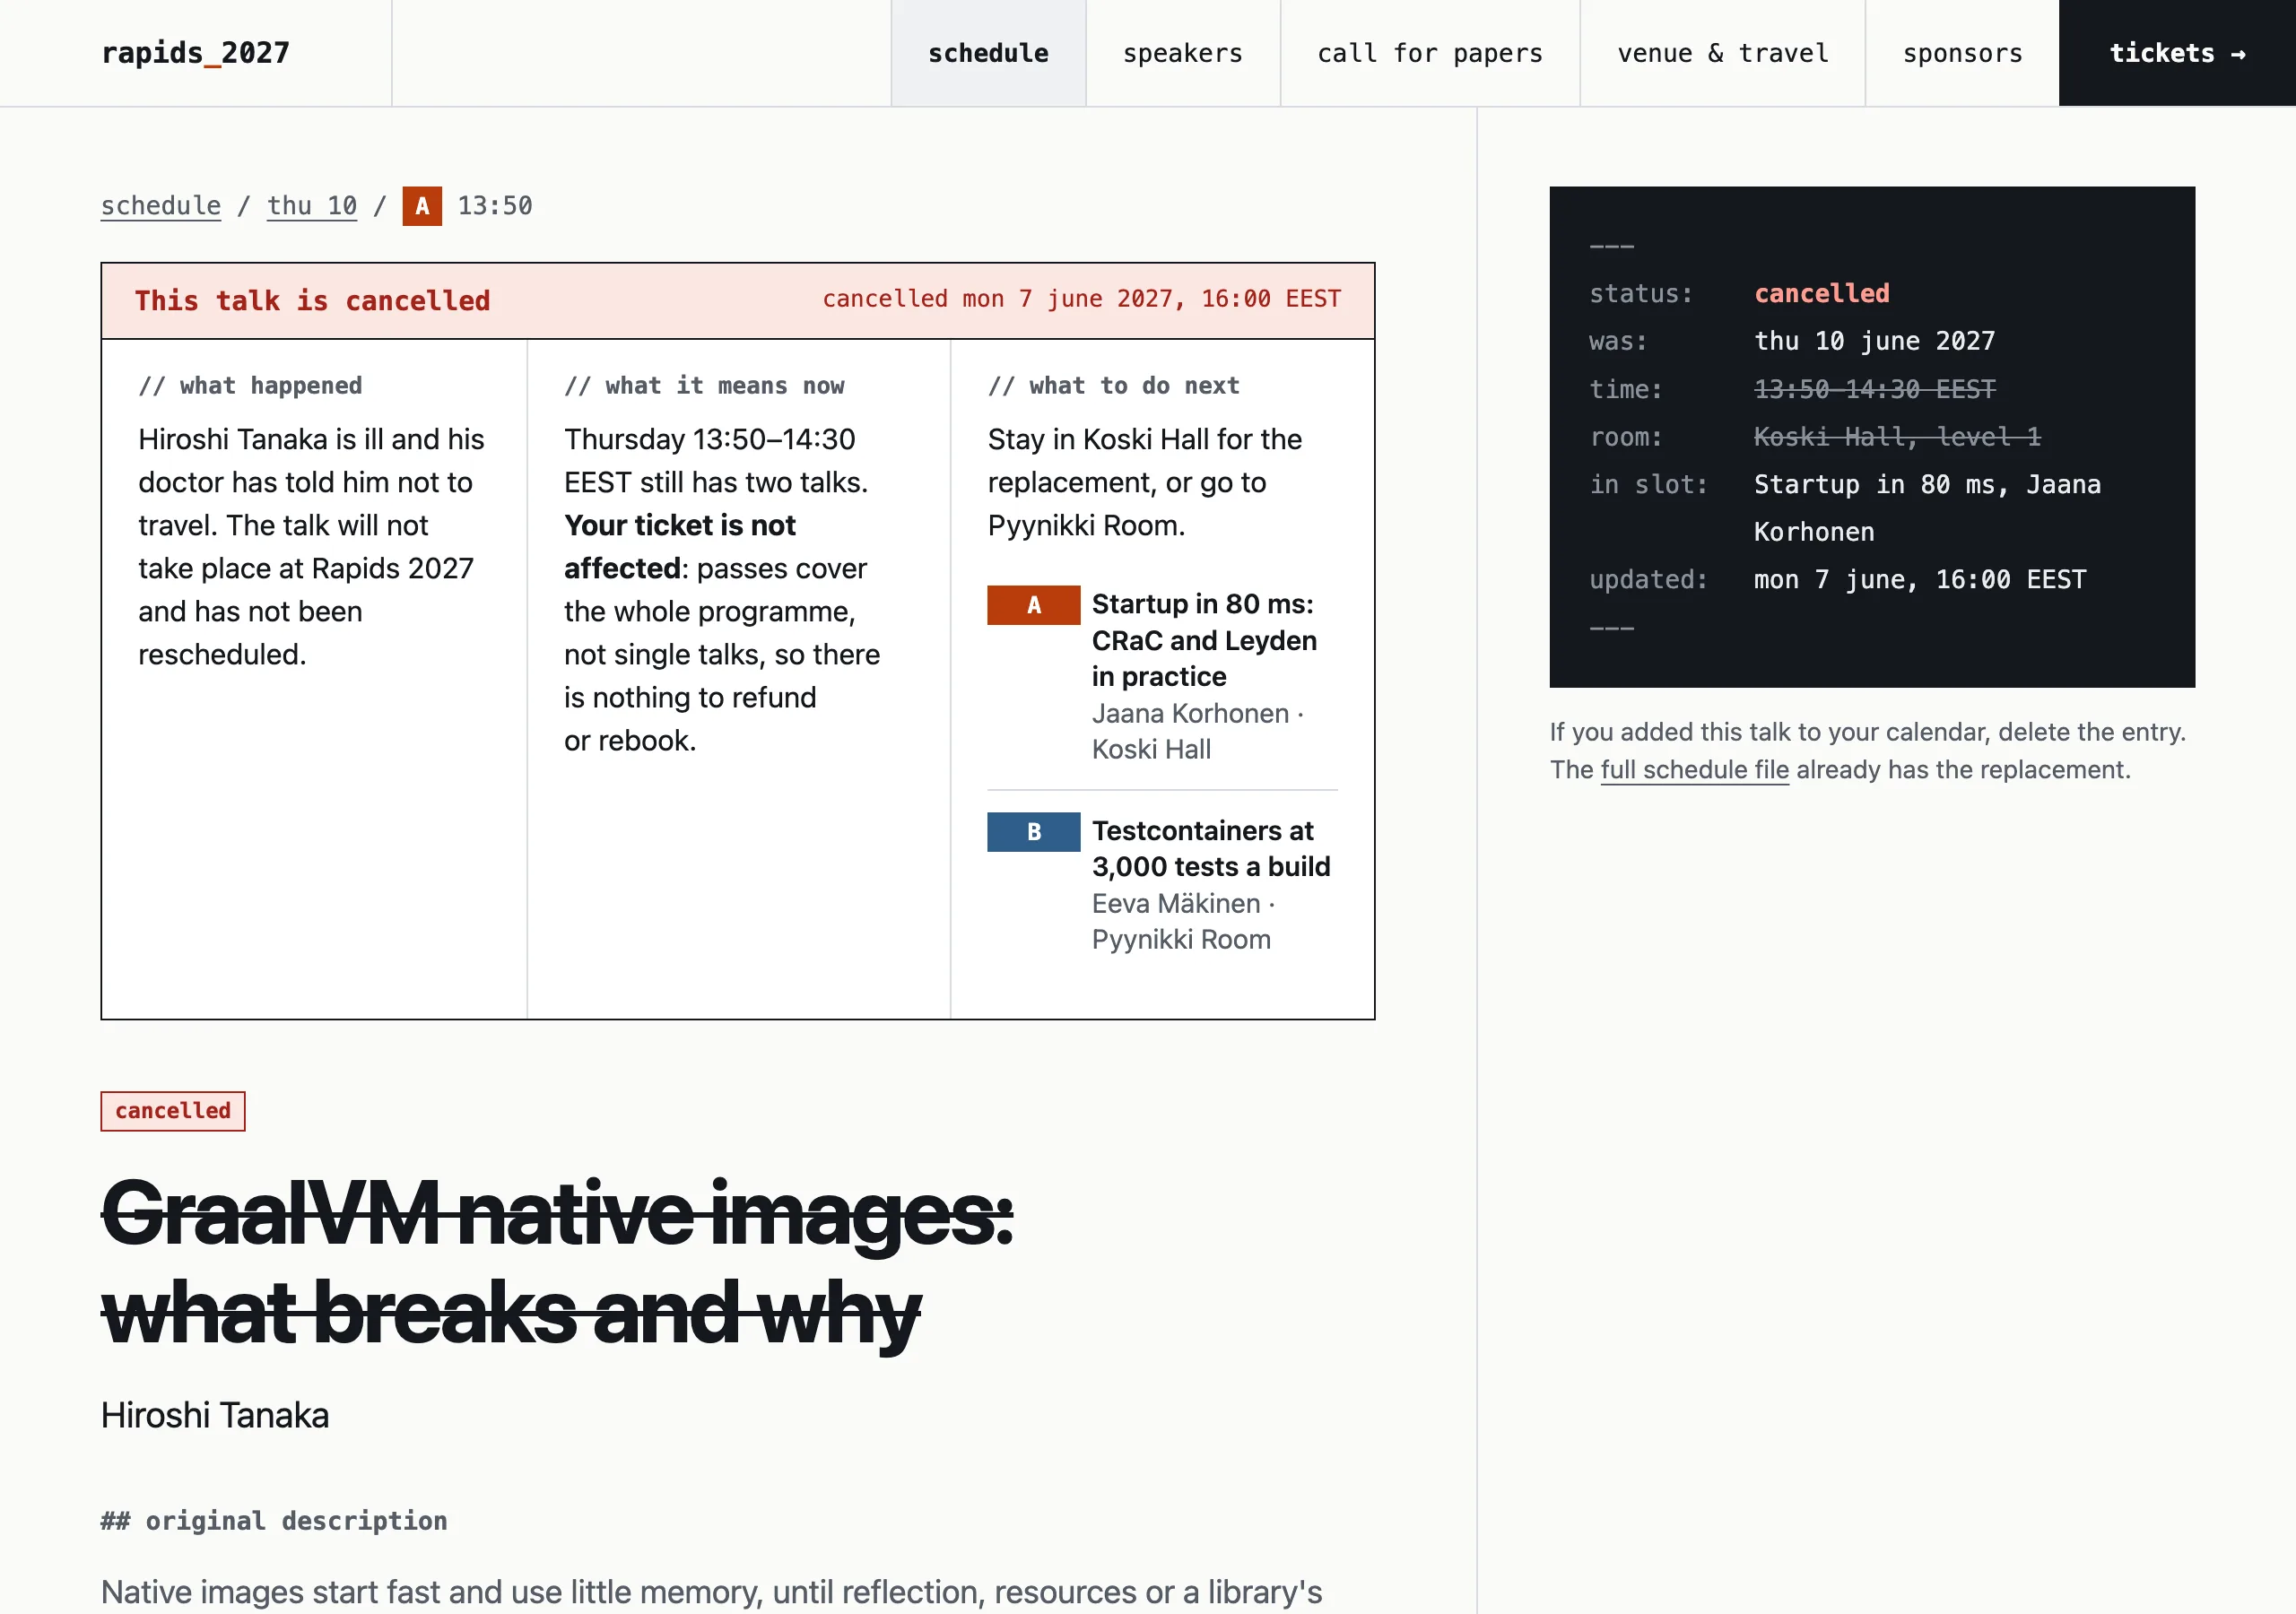Click 'Your ticket is not affected' bold text
Screen dimensions: 2296x1614
pyautogui.click(x=680, y=547)
